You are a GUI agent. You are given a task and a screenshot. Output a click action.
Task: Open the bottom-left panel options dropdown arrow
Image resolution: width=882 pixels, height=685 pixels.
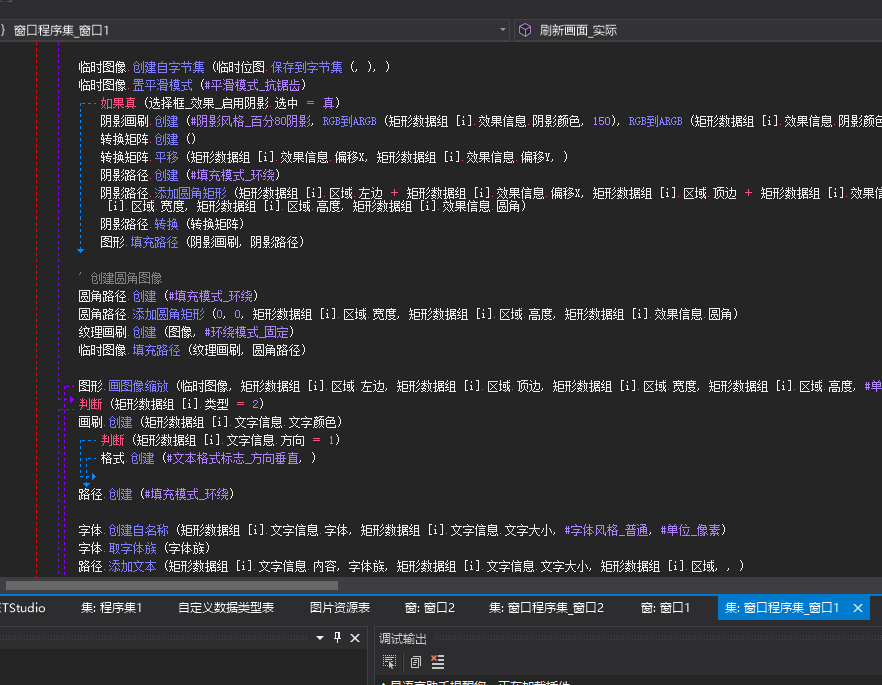pos(320,638)
